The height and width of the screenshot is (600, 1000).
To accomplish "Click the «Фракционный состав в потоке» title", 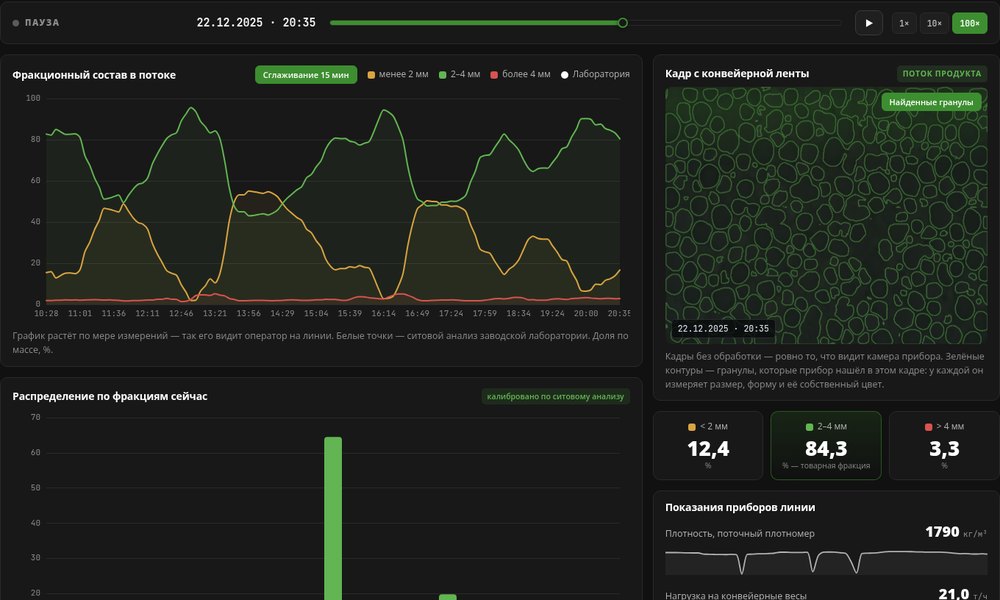I will point(94,75).
